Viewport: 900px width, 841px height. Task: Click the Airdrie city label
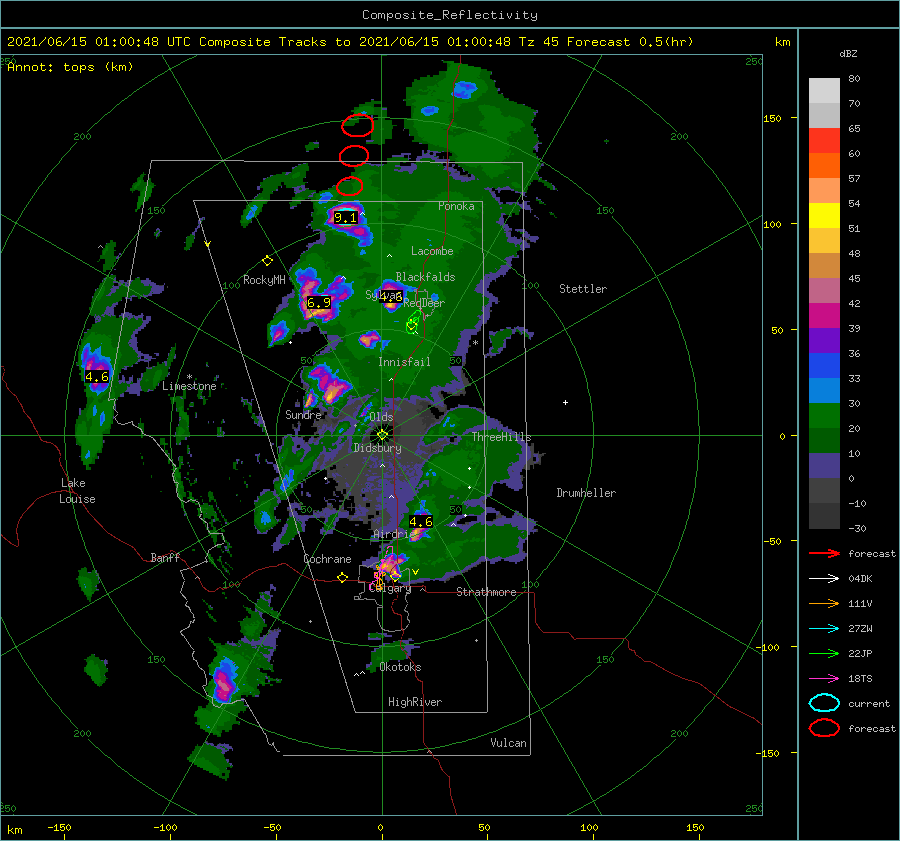pos(394,534)
